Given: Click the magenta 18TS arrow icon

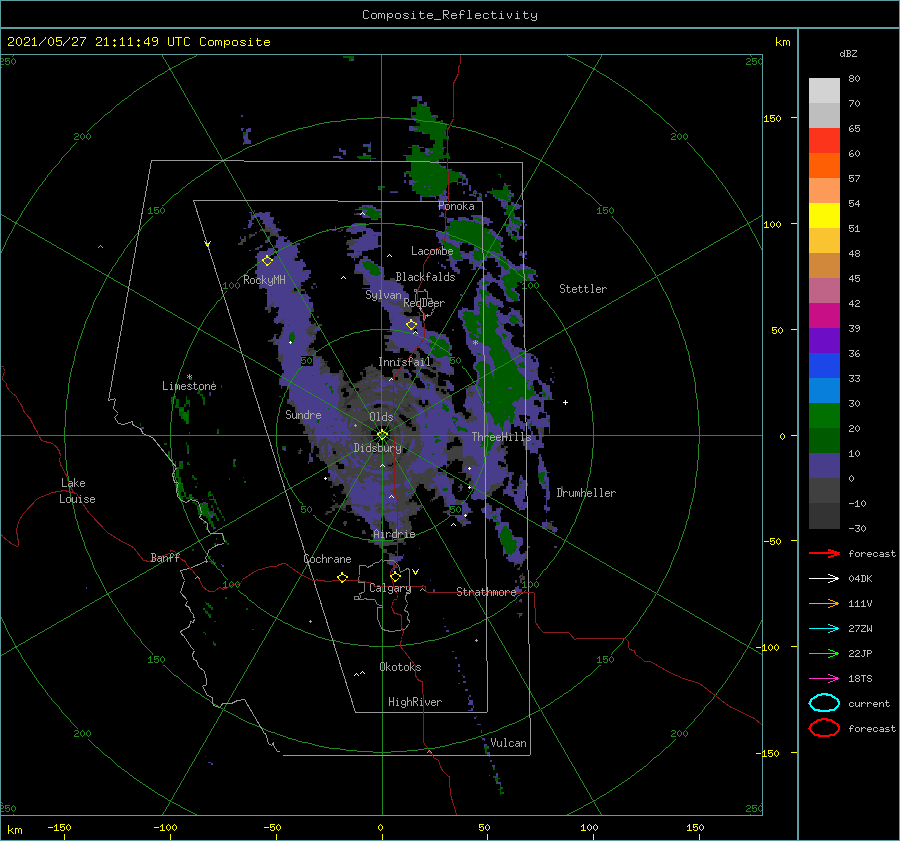Looking at the screenshot, I should click(824, 679).
